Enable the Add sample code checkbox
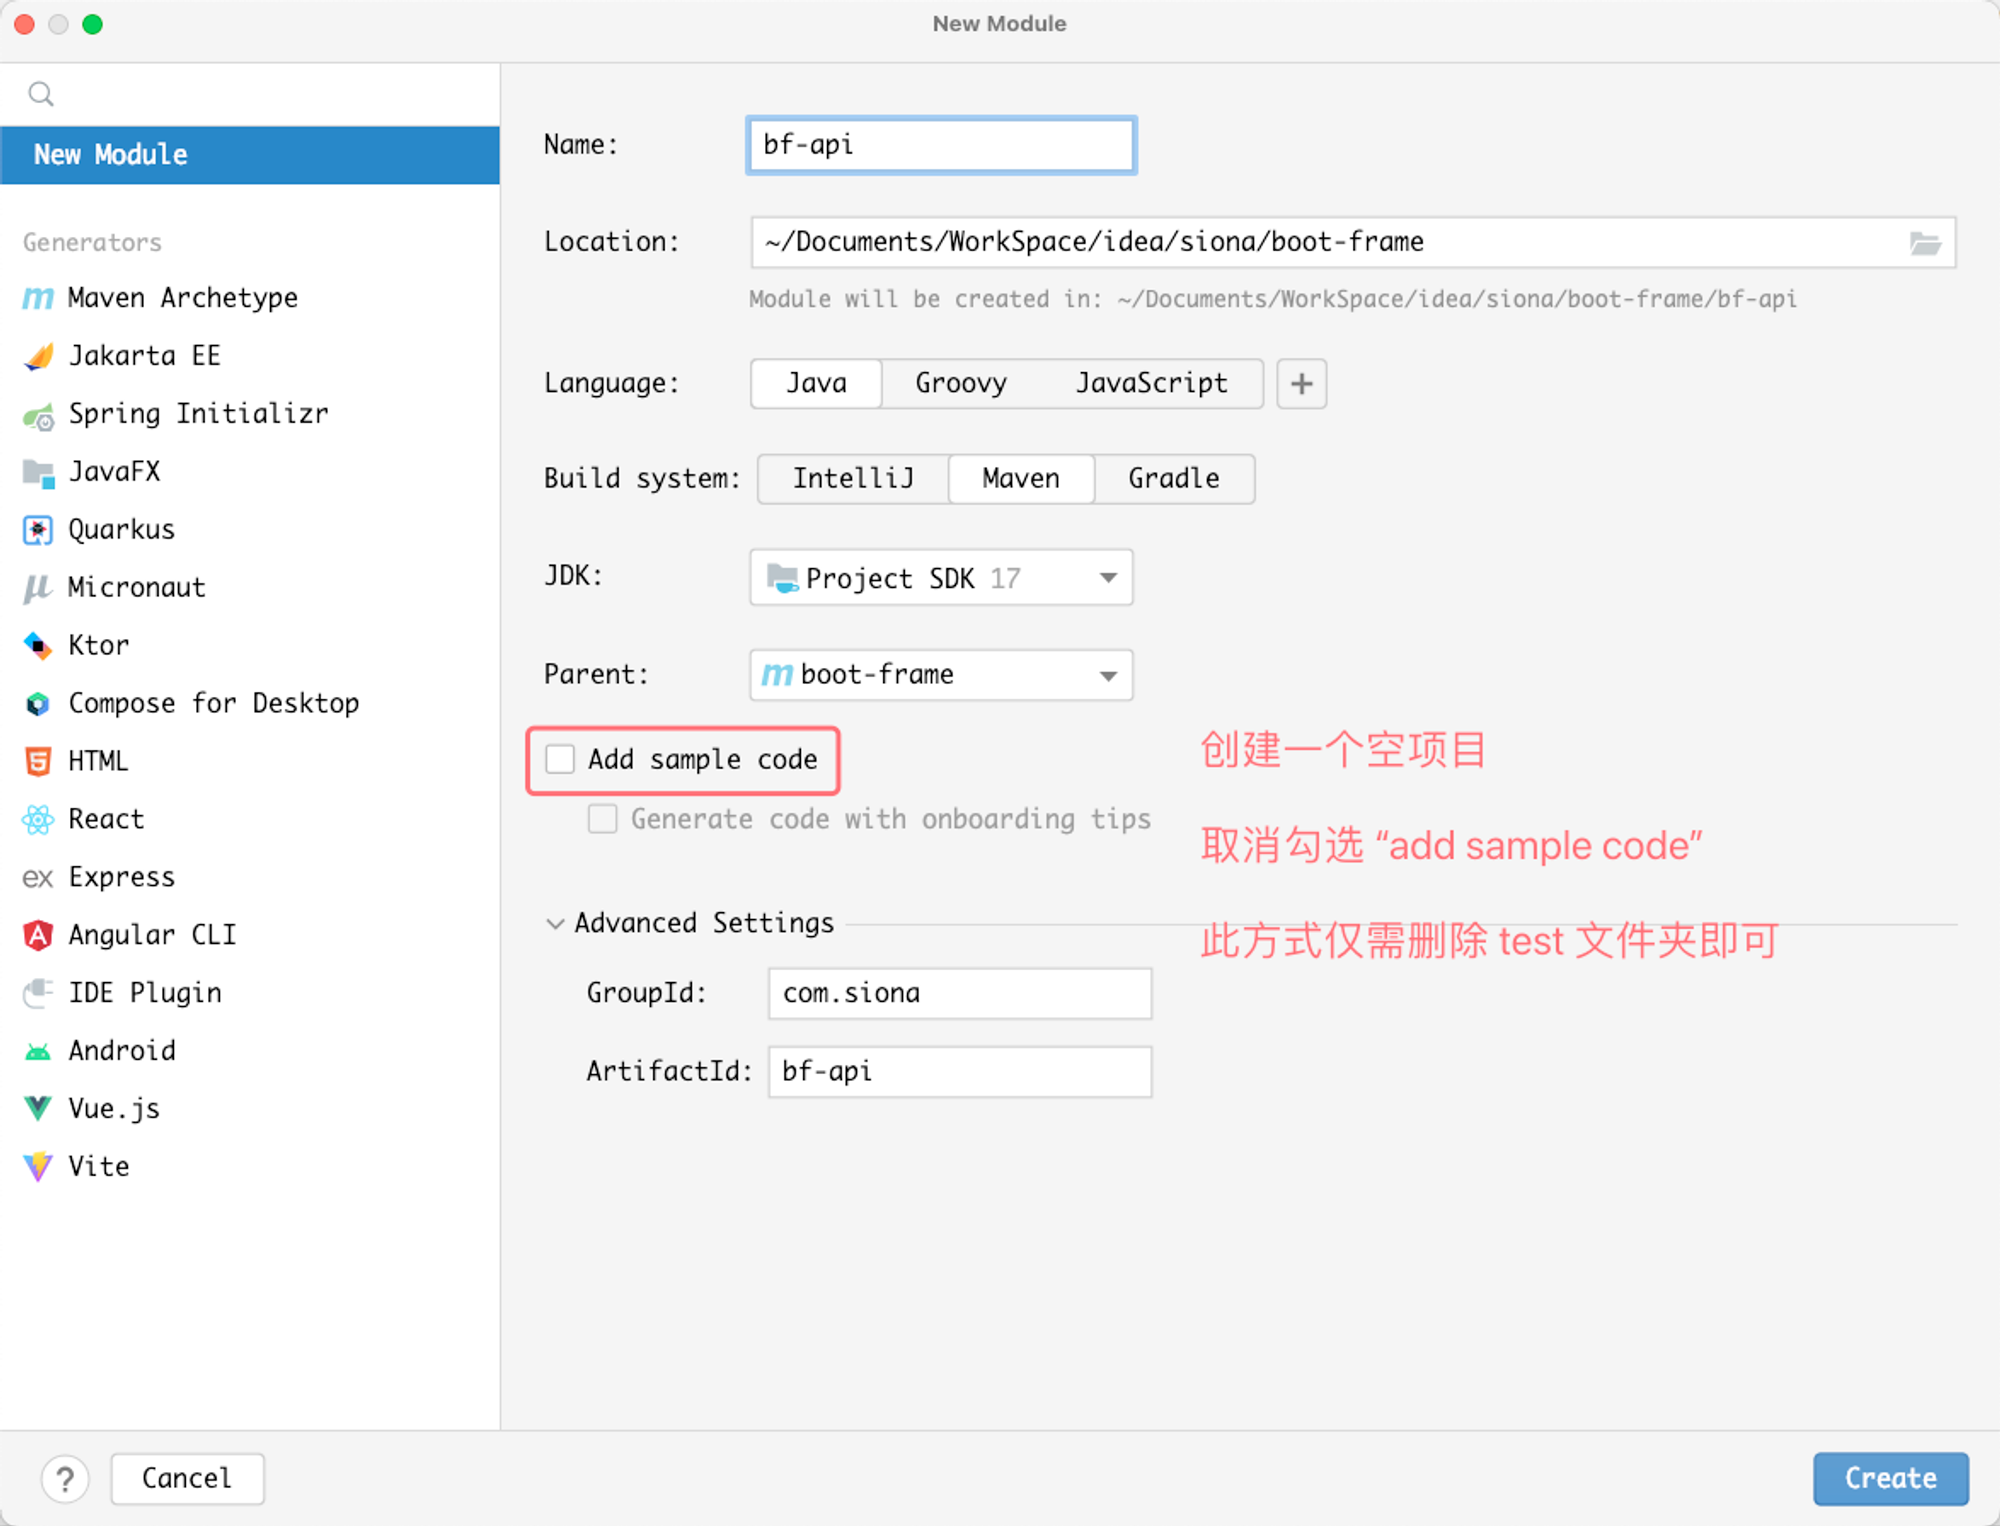 tap(560, 760)
